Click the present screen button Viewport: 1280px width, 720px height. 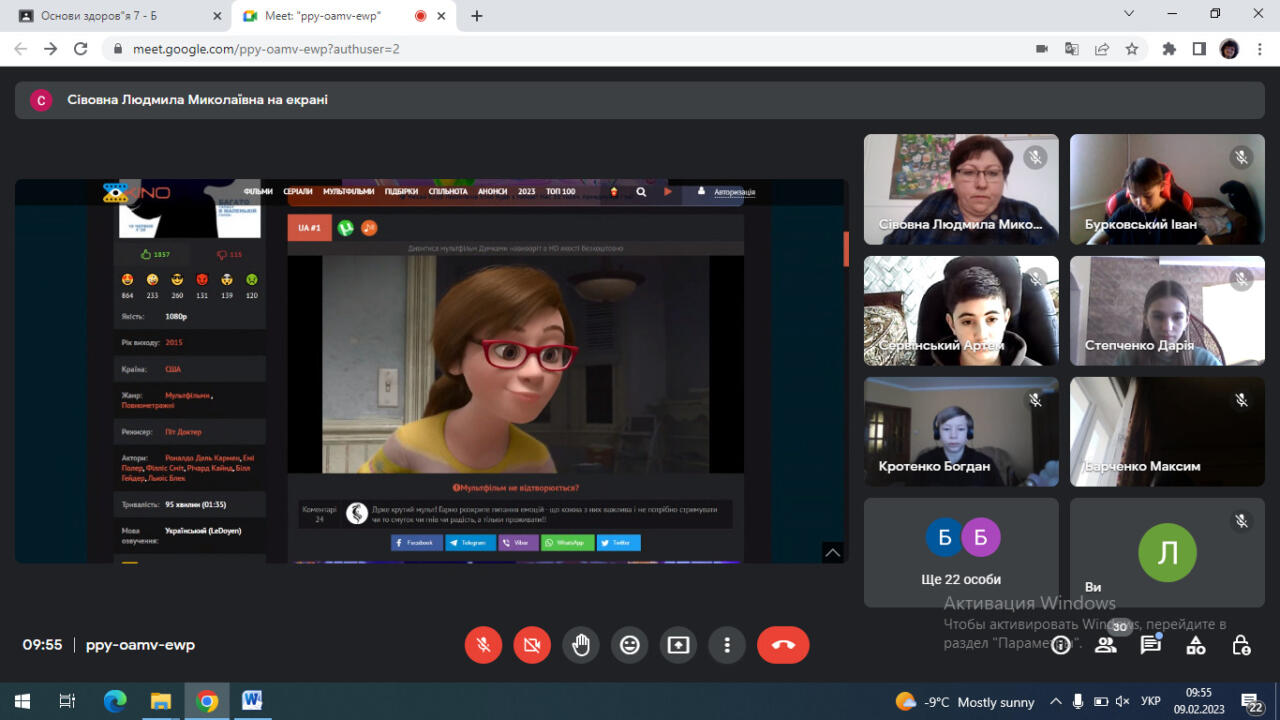coord(679,645)
